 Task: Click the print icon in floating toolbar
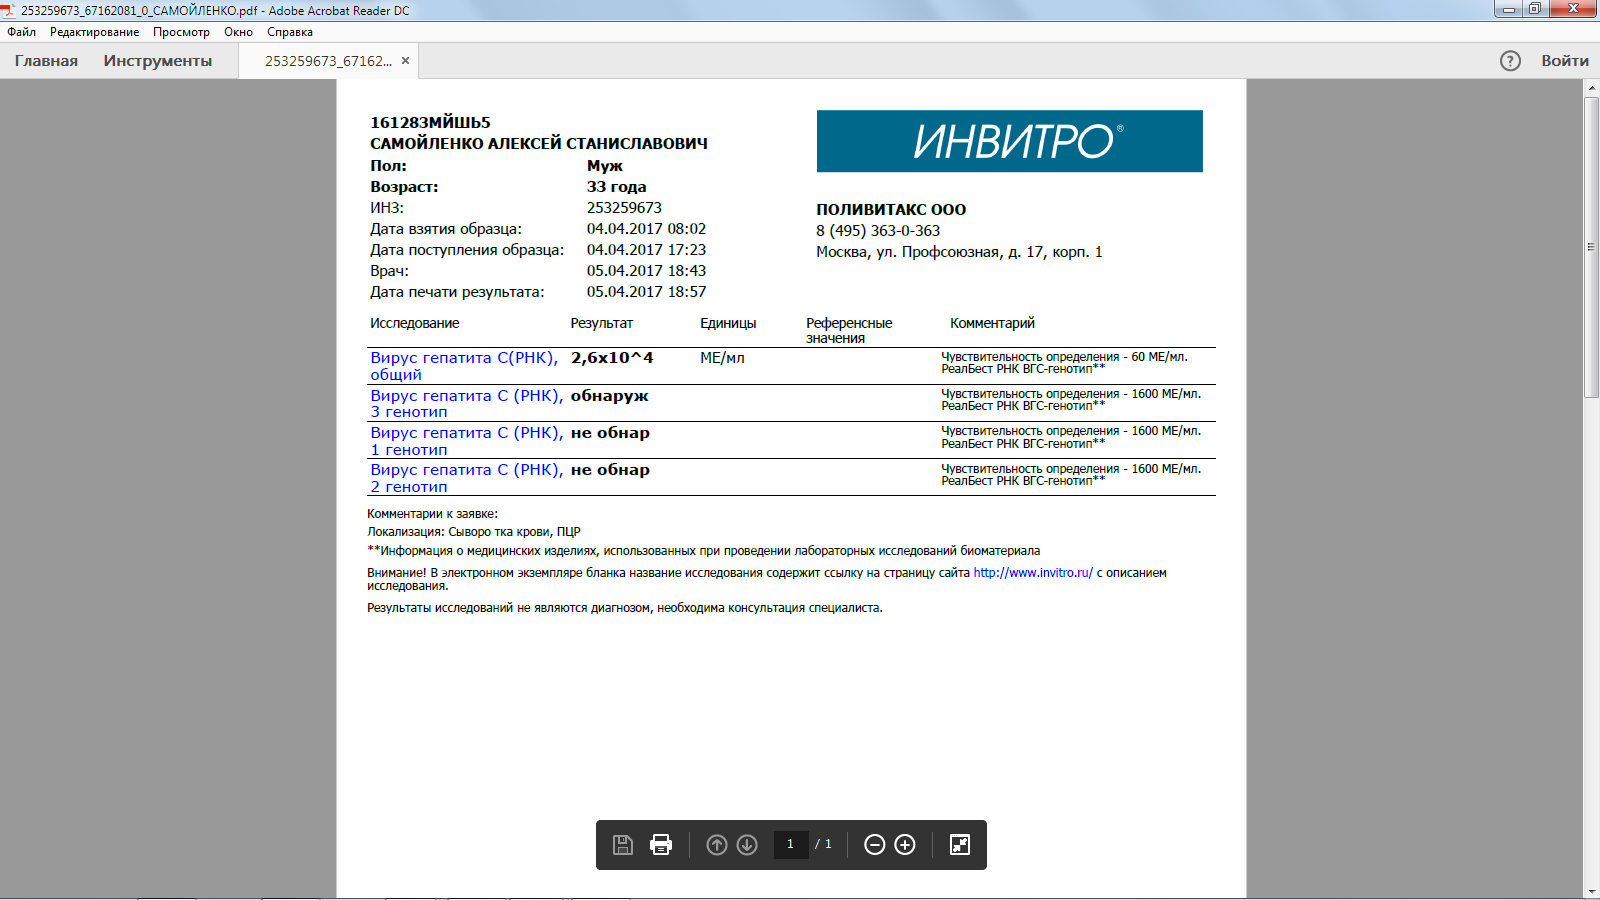(661, 845)
